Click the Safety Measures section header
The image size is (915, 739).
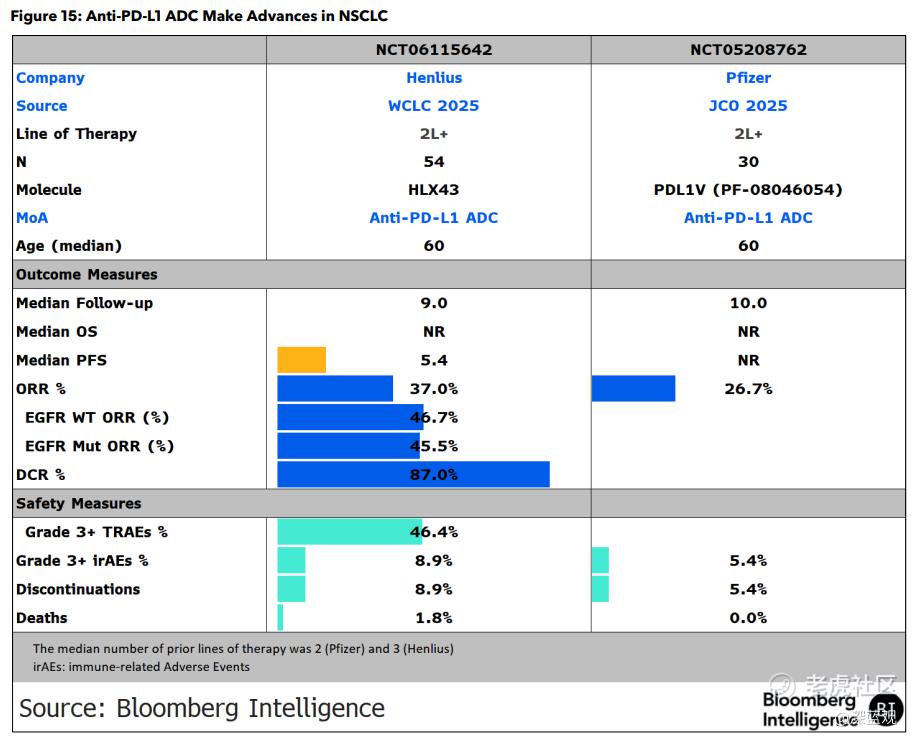pos(79,503)
